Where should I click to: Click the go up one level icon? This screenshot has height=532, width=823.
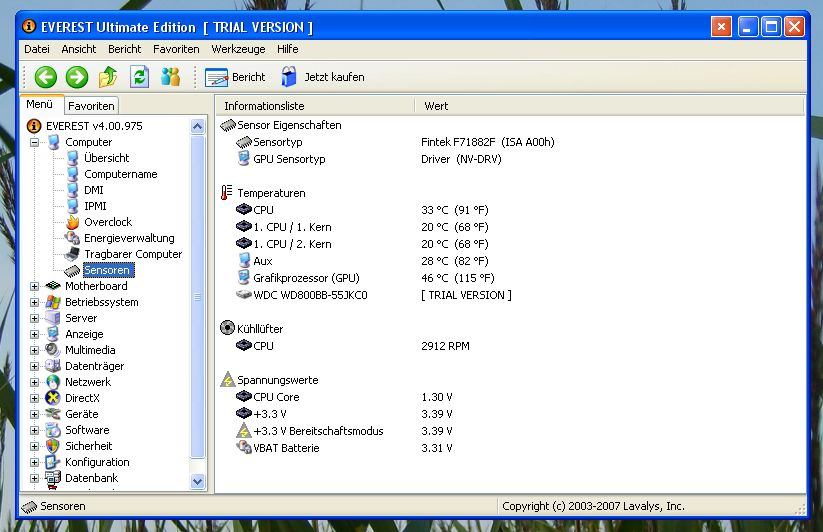click(x=108, y=77)
